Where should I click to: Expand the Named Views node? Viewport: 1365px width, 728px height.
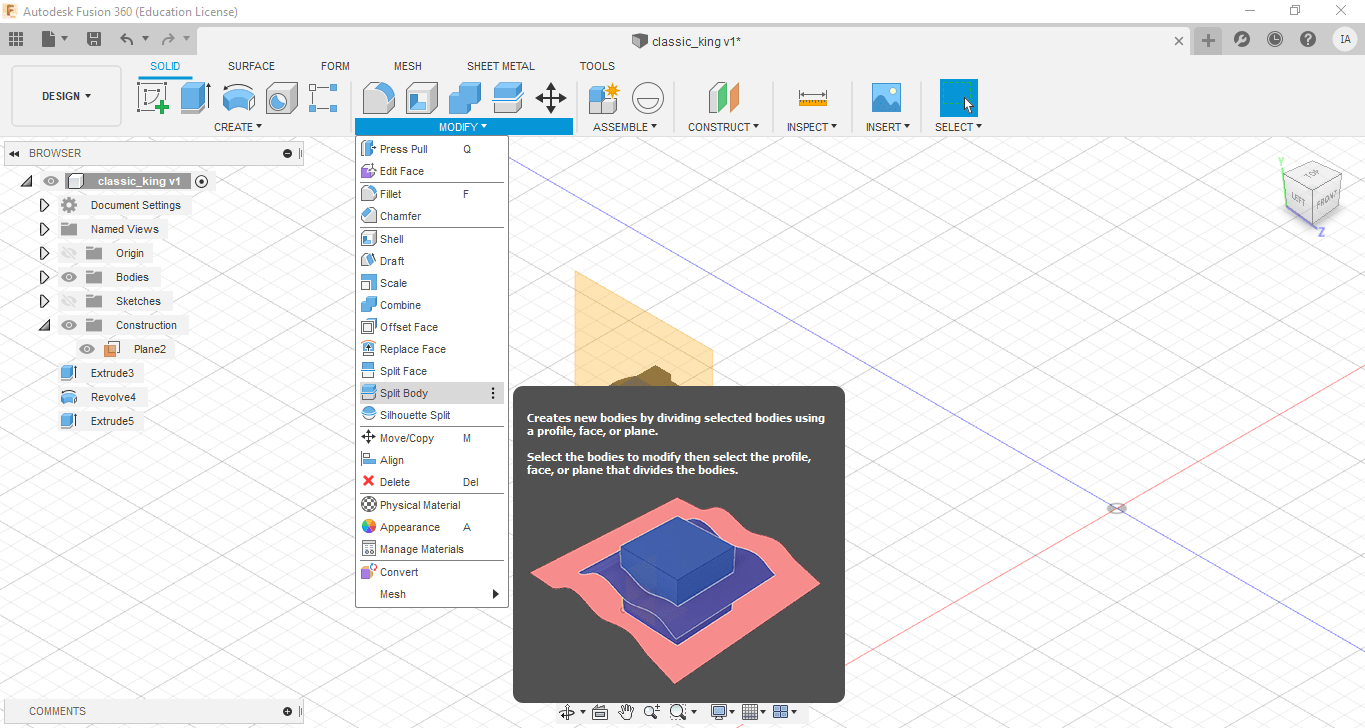[44, 229]
